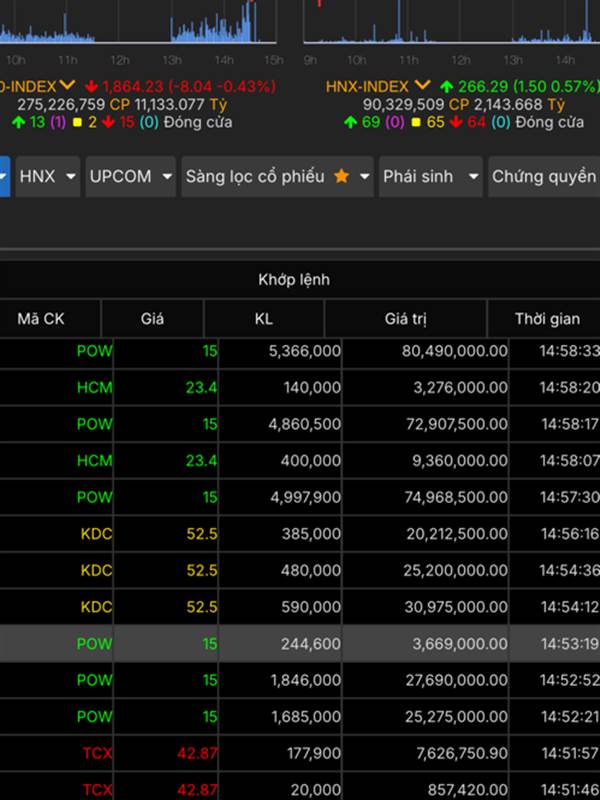The image size is (600, 800).
Task: Select the Khớp lệnh panel header
Action: pyautogui.click(x=293, y=280)
